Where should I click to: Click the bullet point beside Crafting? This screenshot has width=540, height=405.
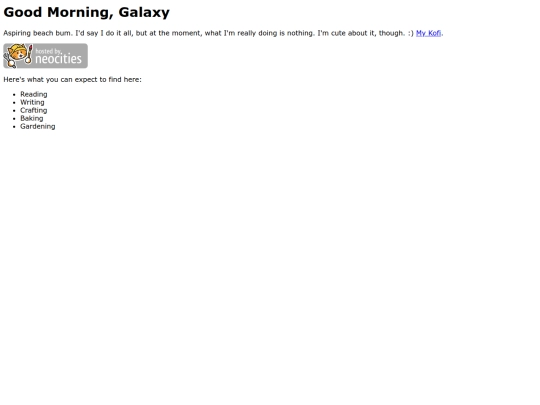click(x=14, y=111)
